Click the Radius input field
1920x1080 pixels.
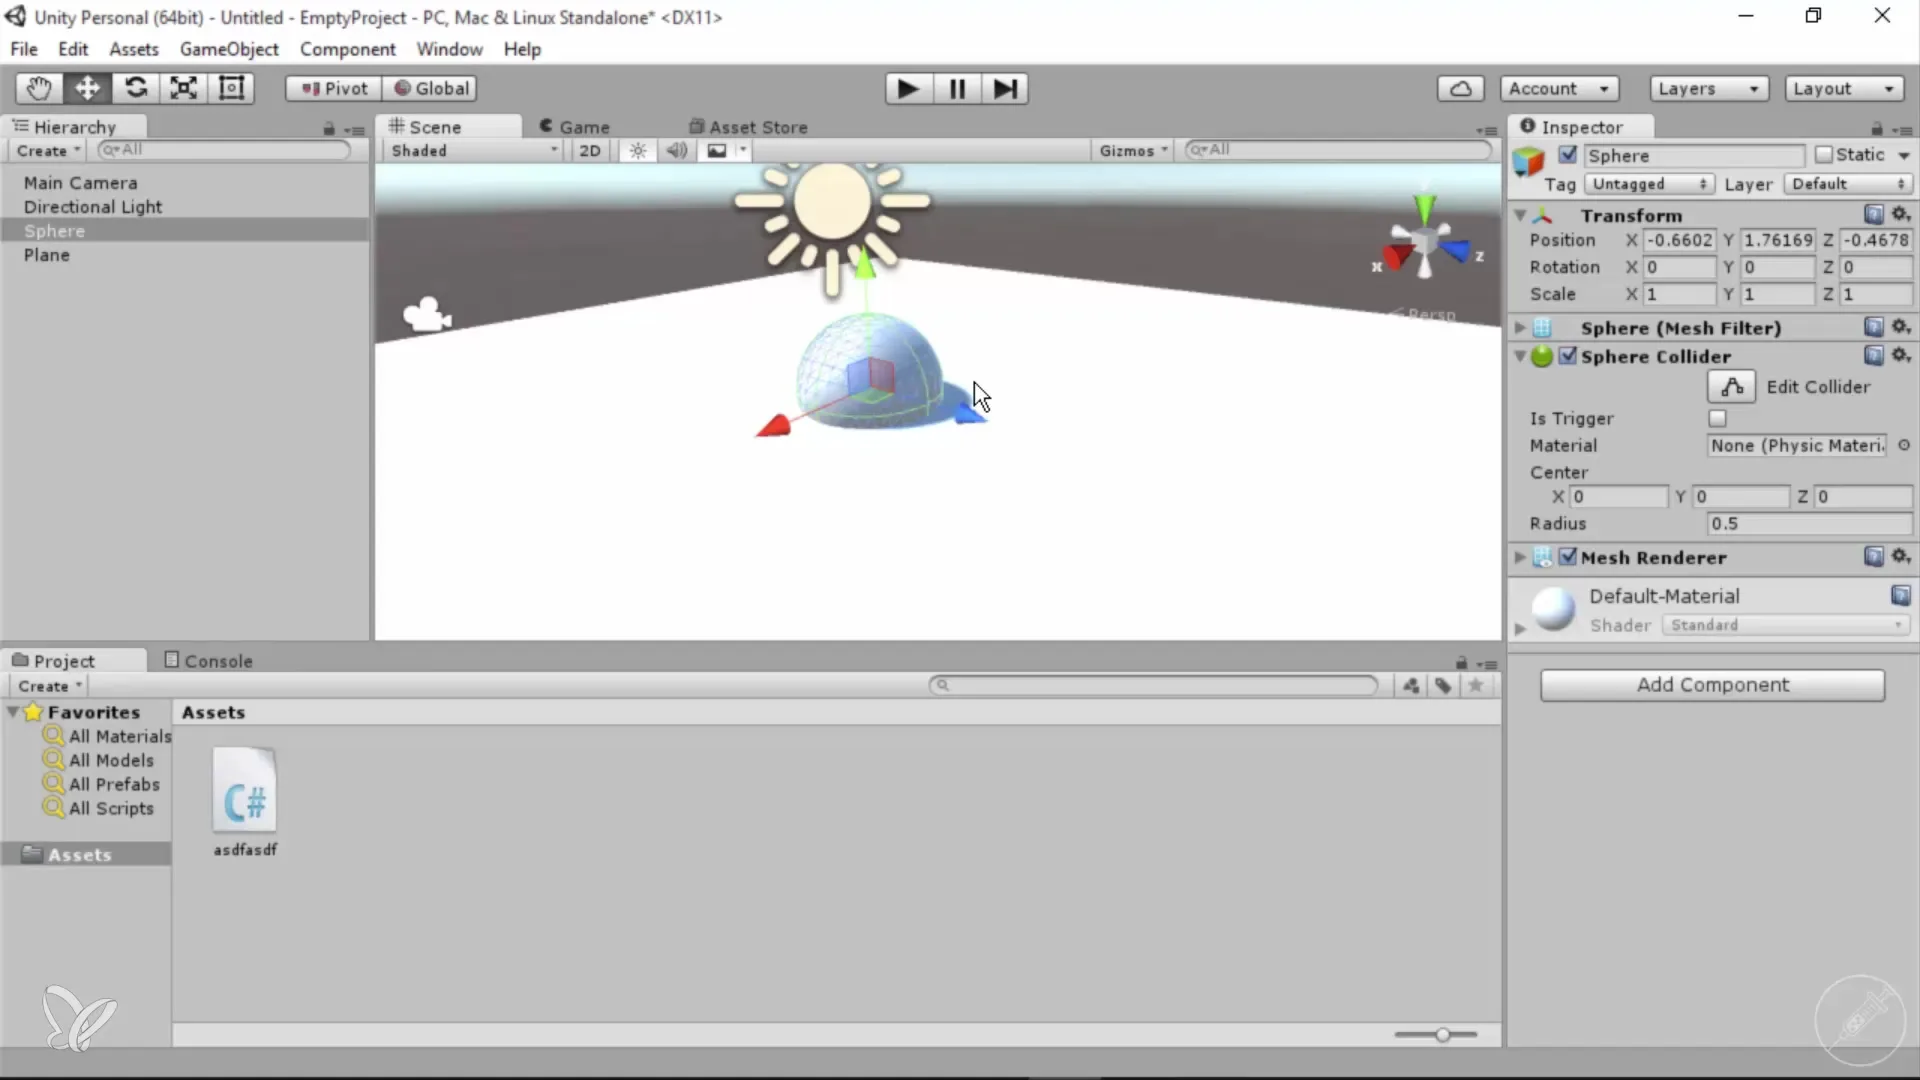point(1809,523)
